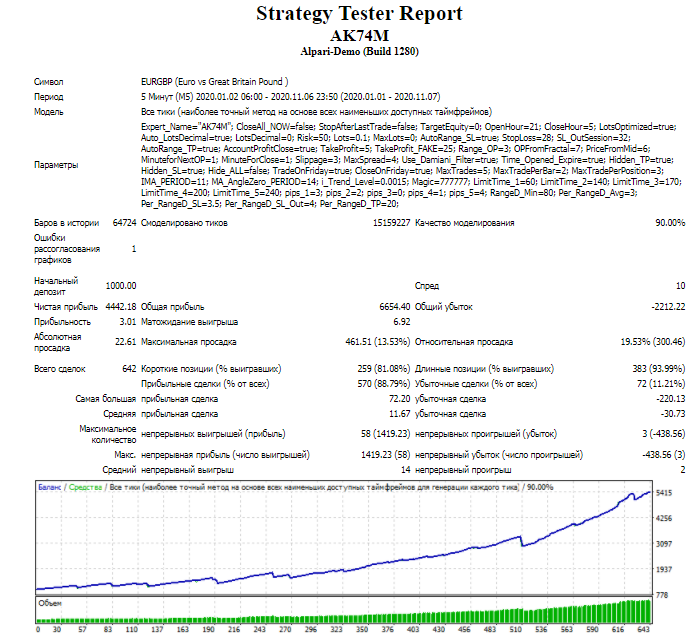
Task: Click the Модель label
Action: [x=49, y=112]
